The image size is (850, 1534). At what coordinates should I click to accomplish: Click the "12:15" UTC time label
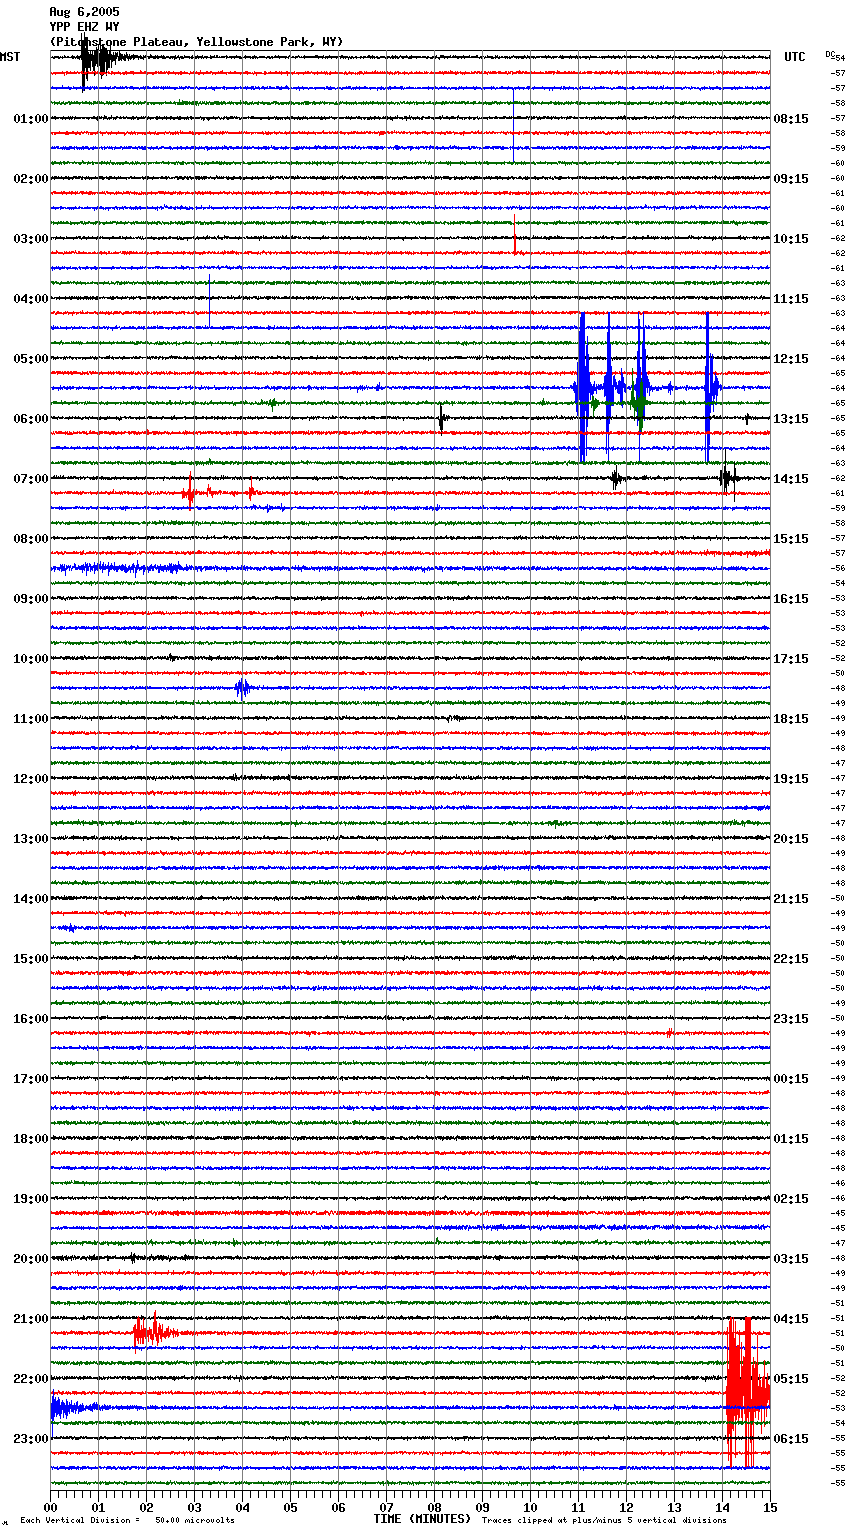pyautogui.click(x=791, y=359)
